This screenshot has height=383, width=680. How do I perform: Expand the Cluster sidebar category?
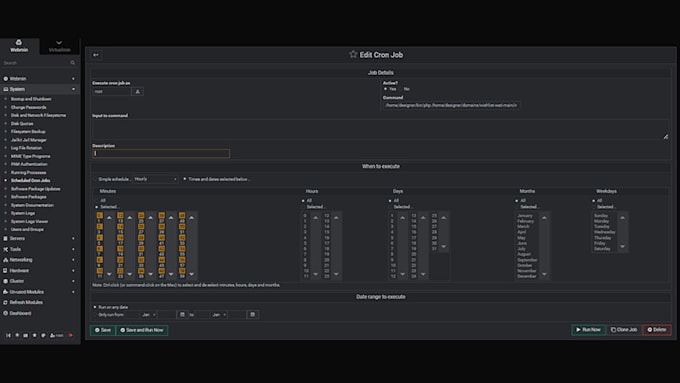click(x=40, y=281)
